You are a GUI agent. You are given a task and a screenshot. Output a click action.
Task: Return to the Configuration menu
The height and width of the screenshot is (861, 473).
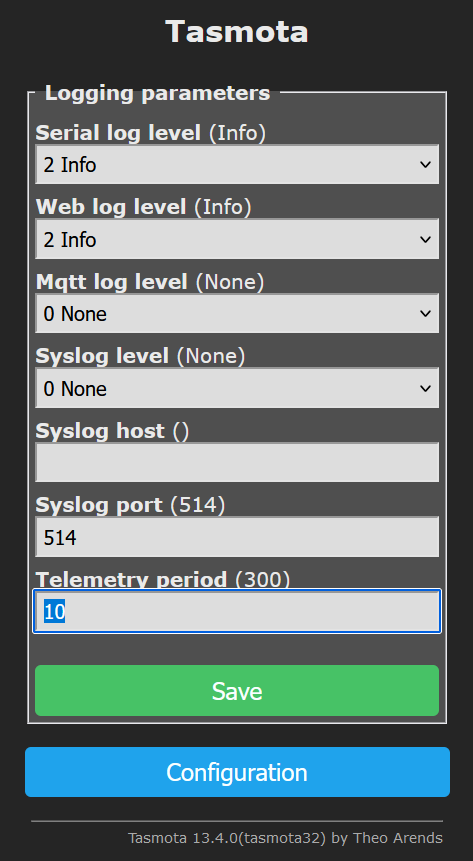coord(237,772)
